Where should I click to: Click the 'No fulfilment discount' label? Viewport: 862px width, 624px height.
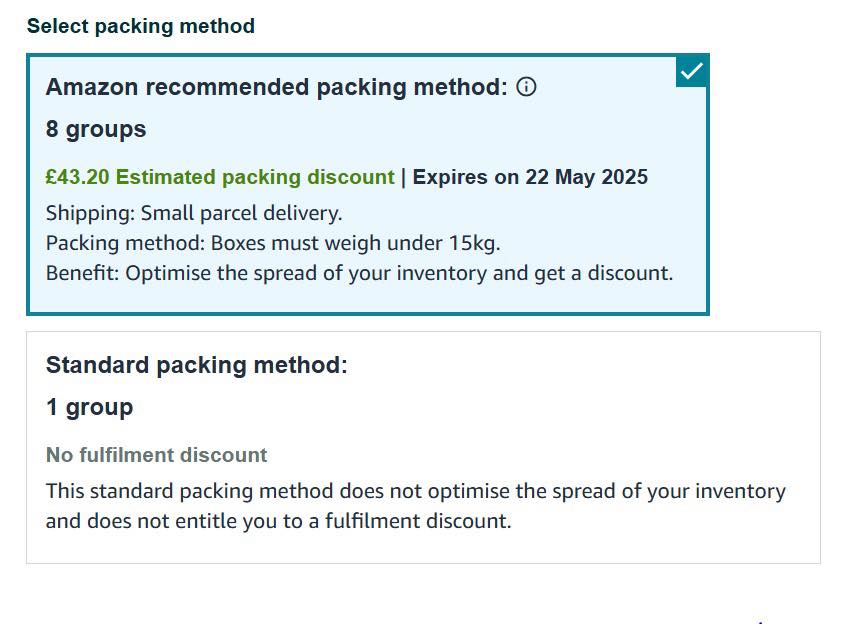pyautogui.click(x=156, y=455)
